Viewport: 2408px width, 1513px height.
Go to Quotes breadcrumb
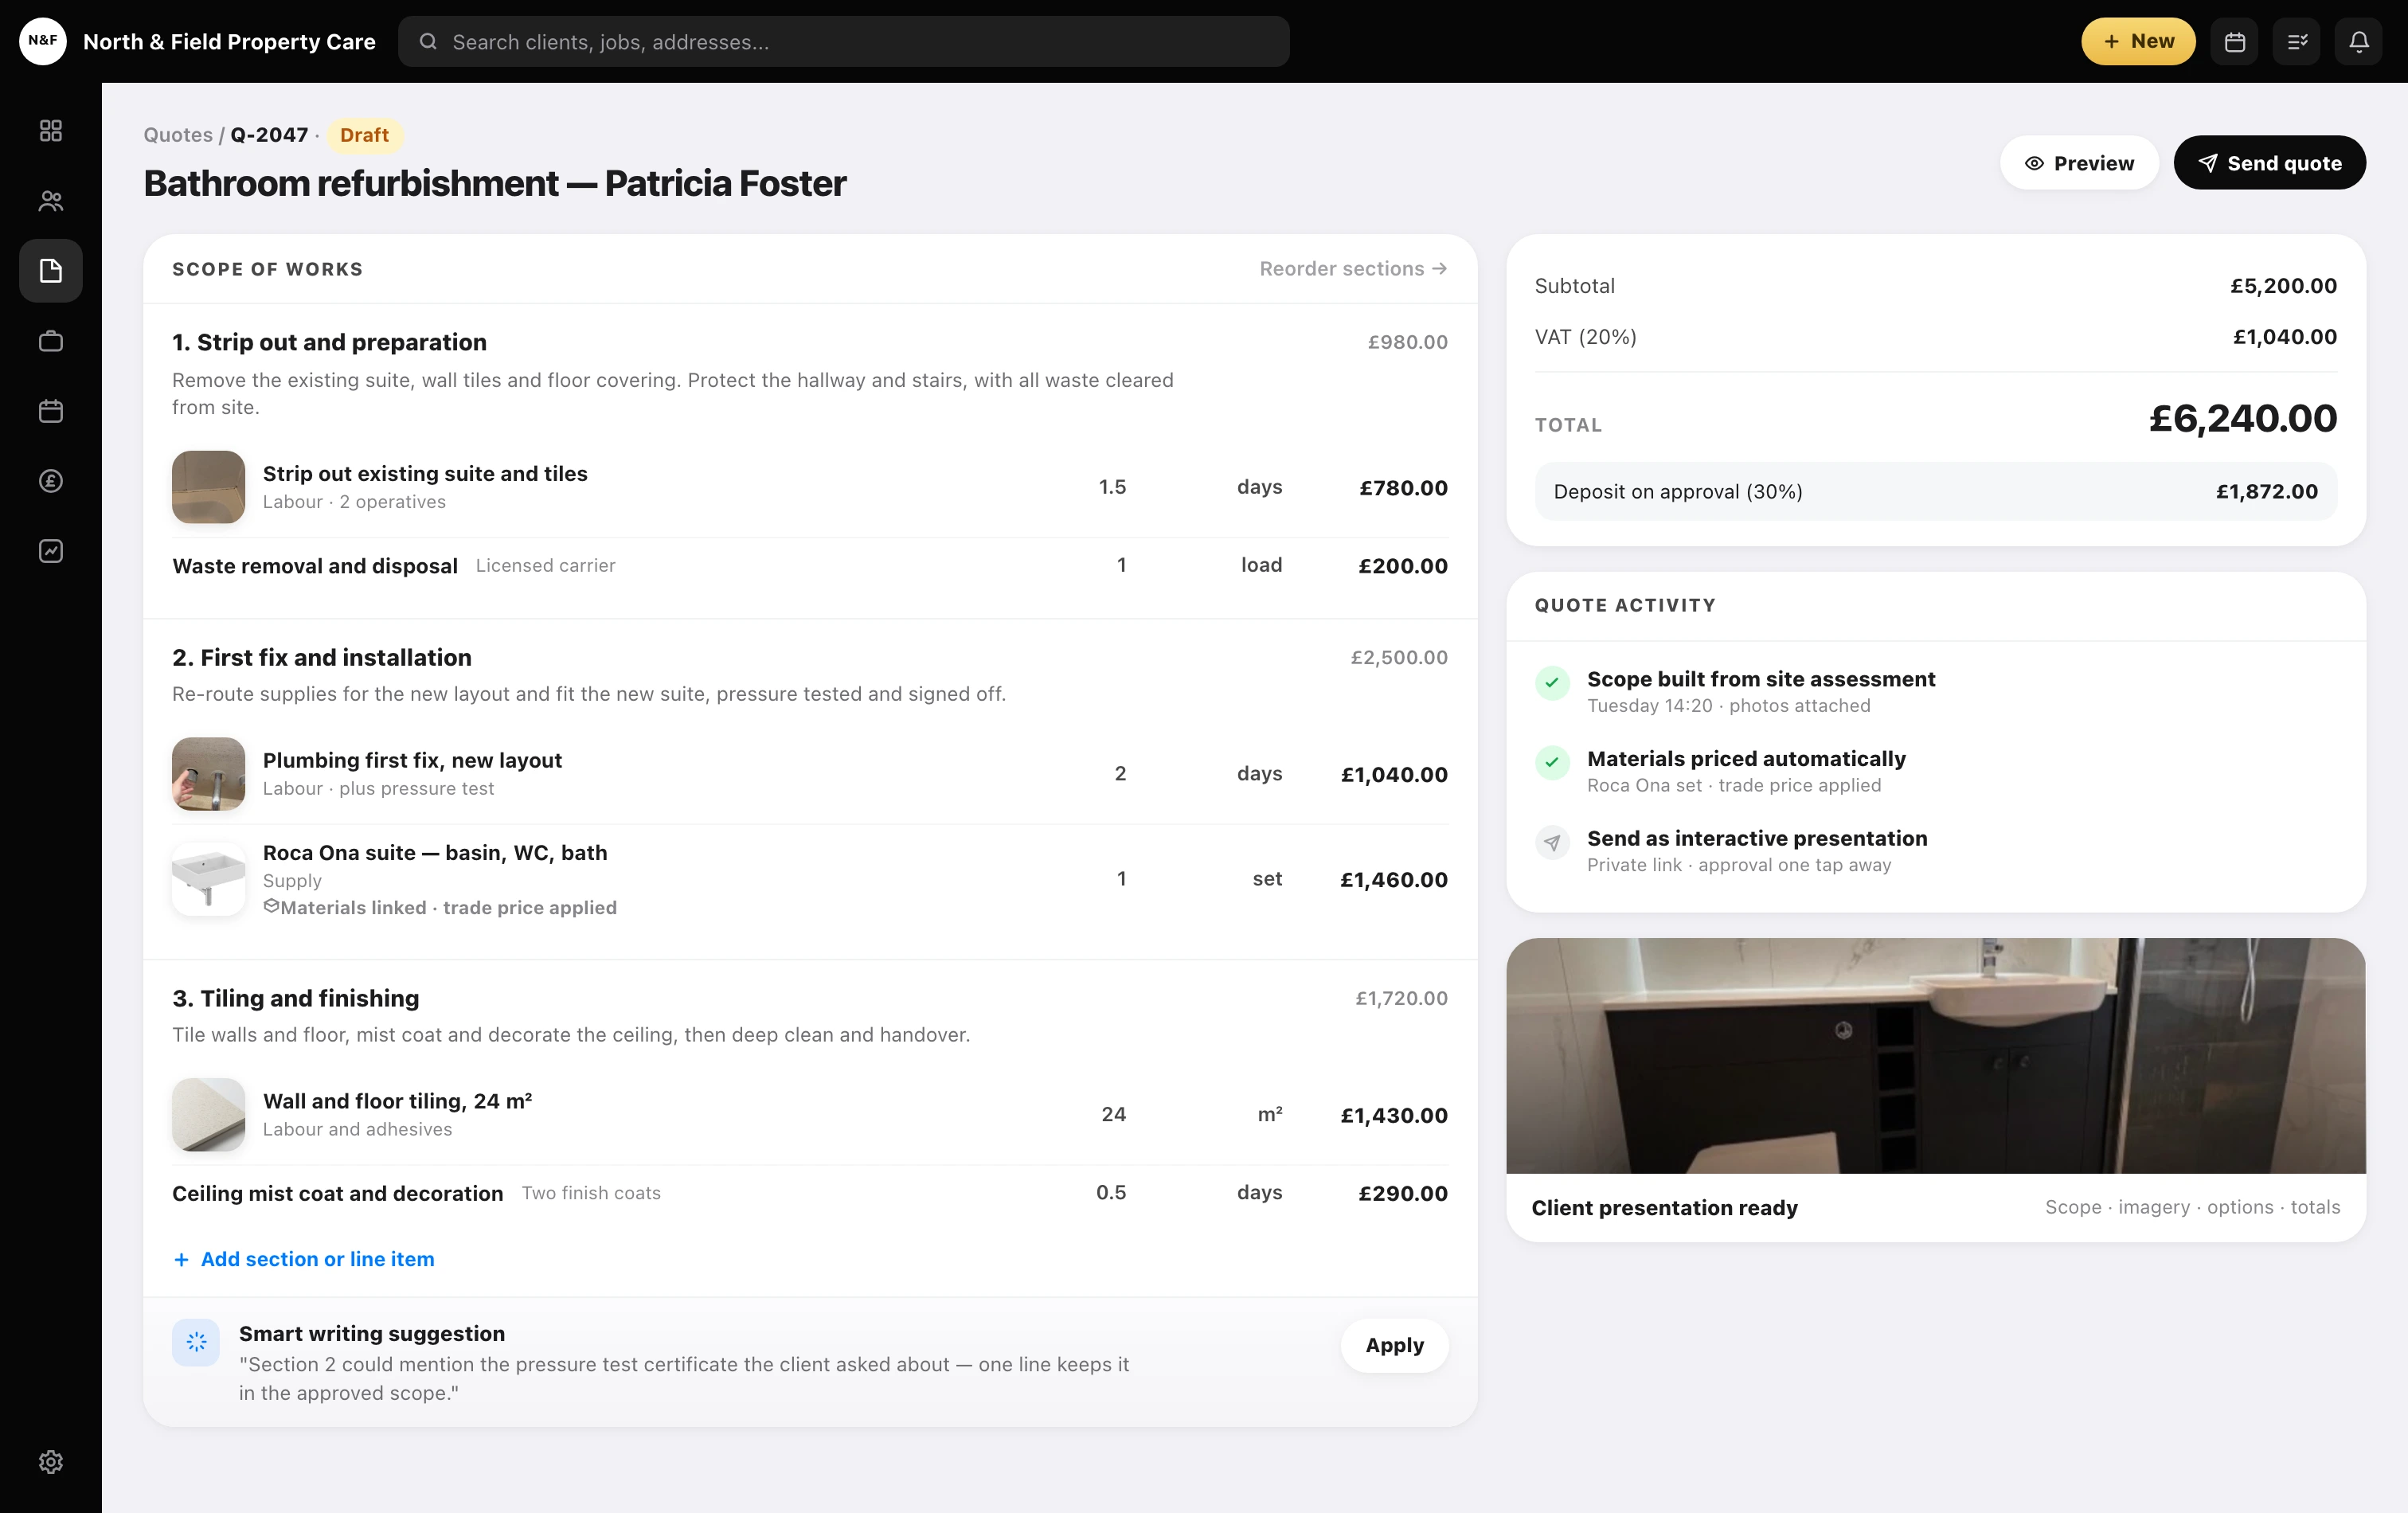coord(178,135)
